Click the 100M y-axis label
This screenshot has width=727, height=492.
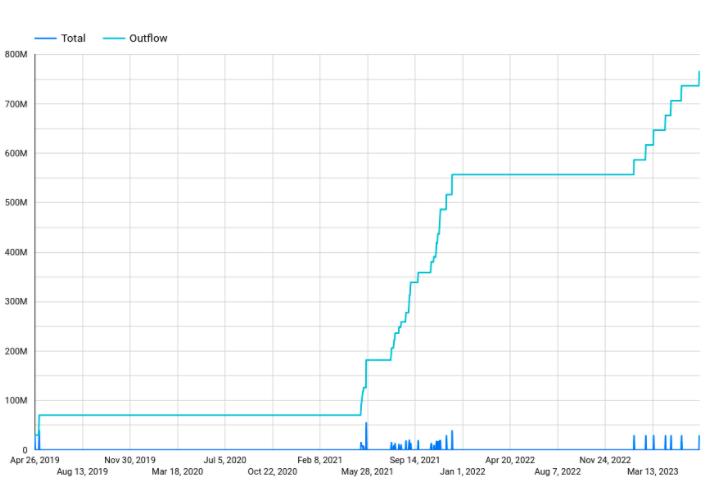coord(16,400)
